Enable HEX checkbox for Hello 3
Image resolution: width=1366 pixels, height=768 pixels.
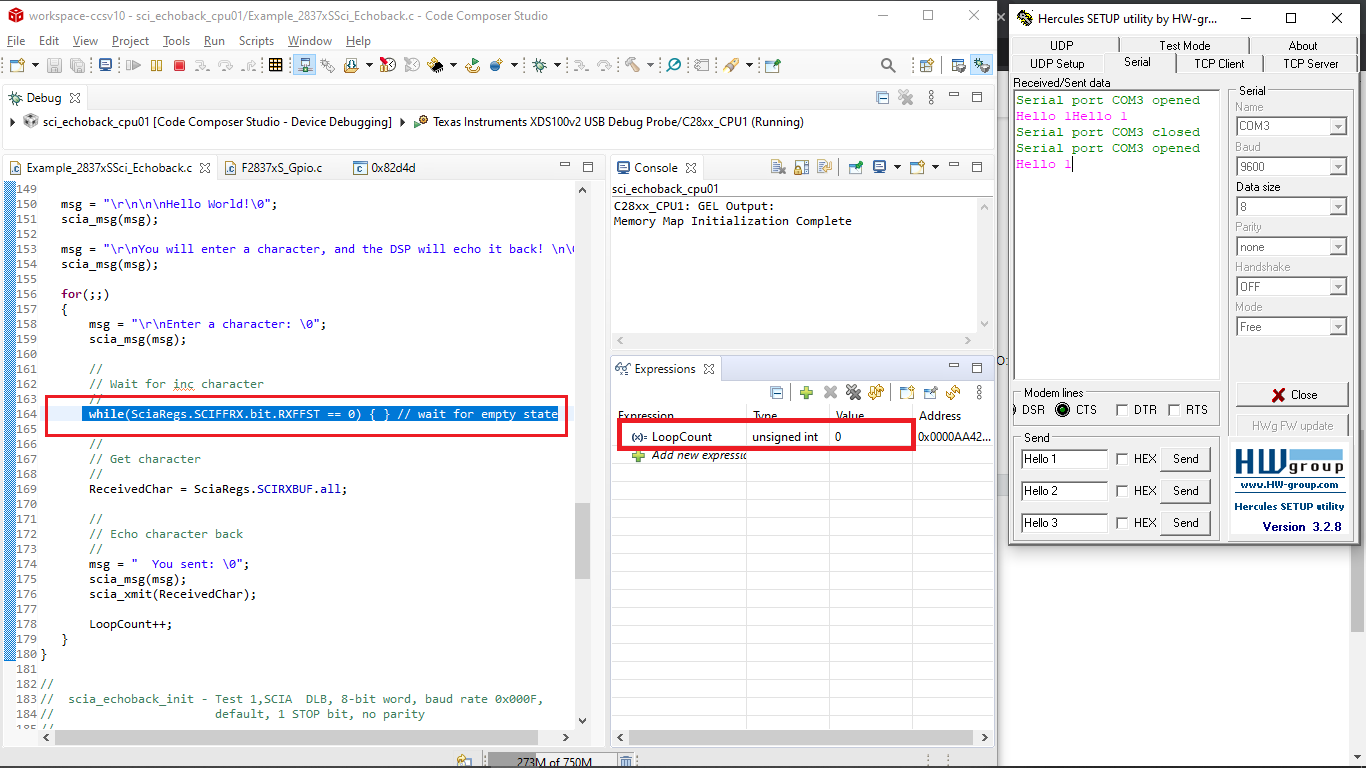[x=1122, y=523]
